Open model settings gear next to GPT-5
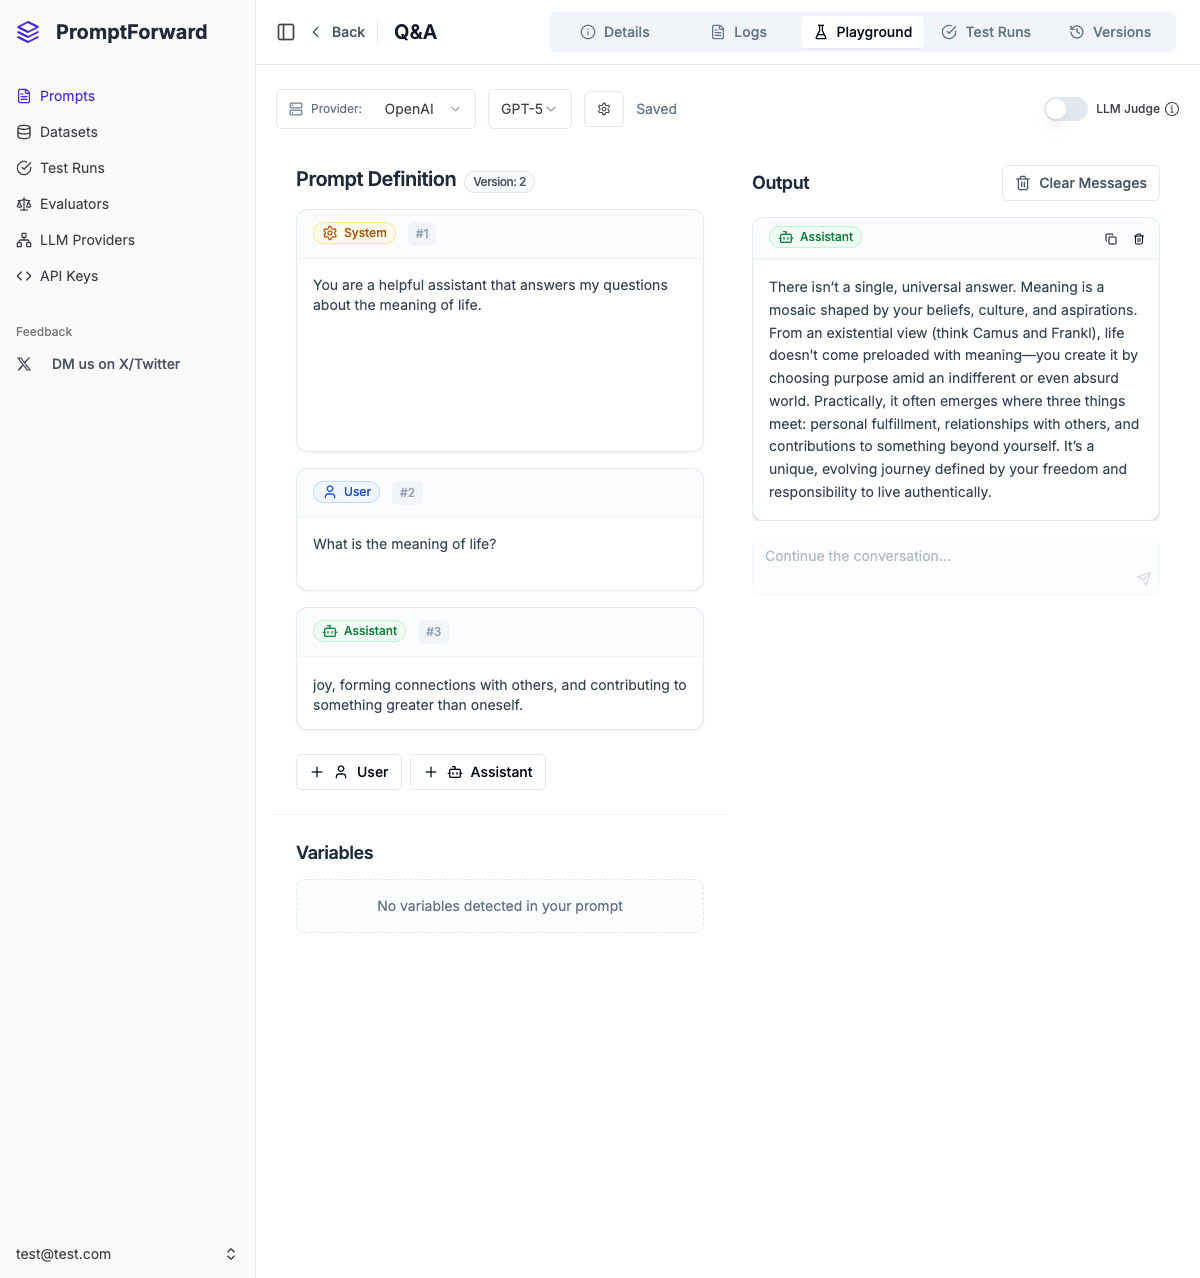The width and height of the screenshot is (1200, 1278). [x=604, y=109]
